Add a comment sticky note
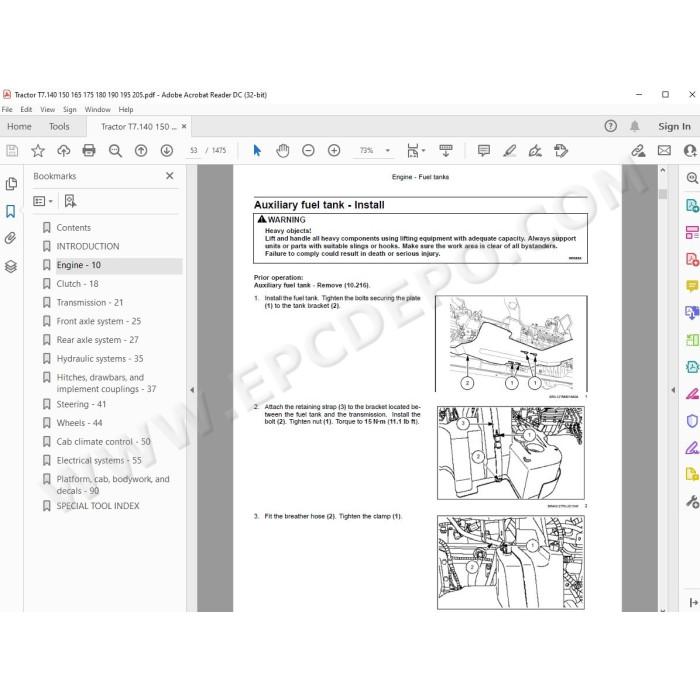Image resolution: width=700 pixels, height=700 pixels. coord(484,151)
